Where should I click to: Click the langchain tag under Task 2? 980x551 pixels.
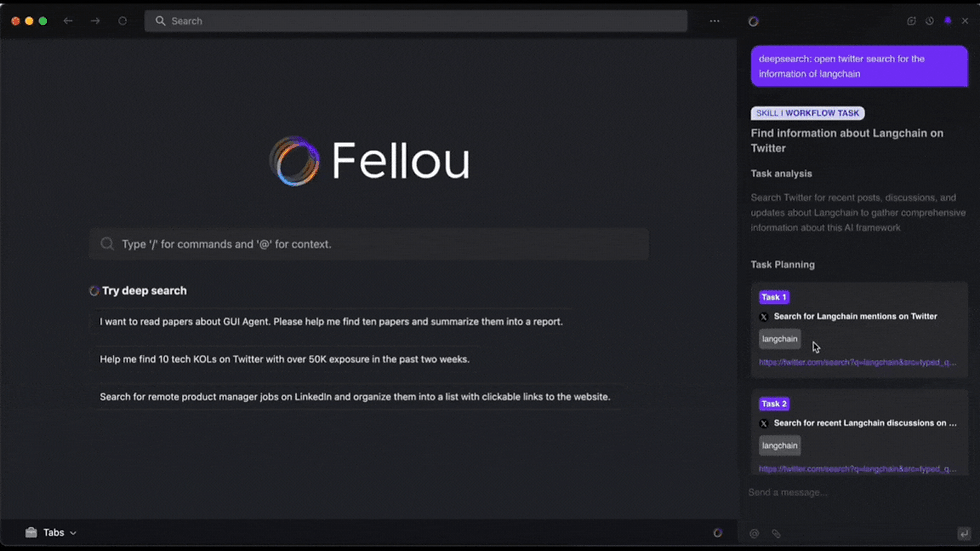pyautogui.click(x=779, y=446)
